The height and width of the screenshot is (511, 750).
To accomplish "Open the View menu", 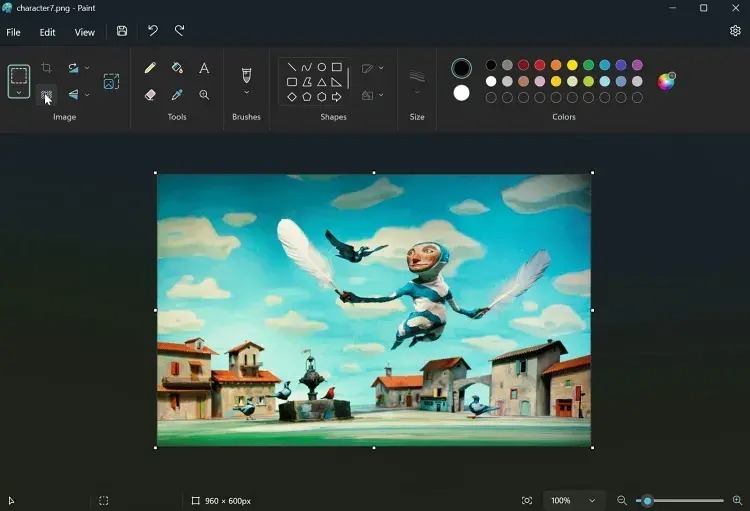I will pos(85,32).
